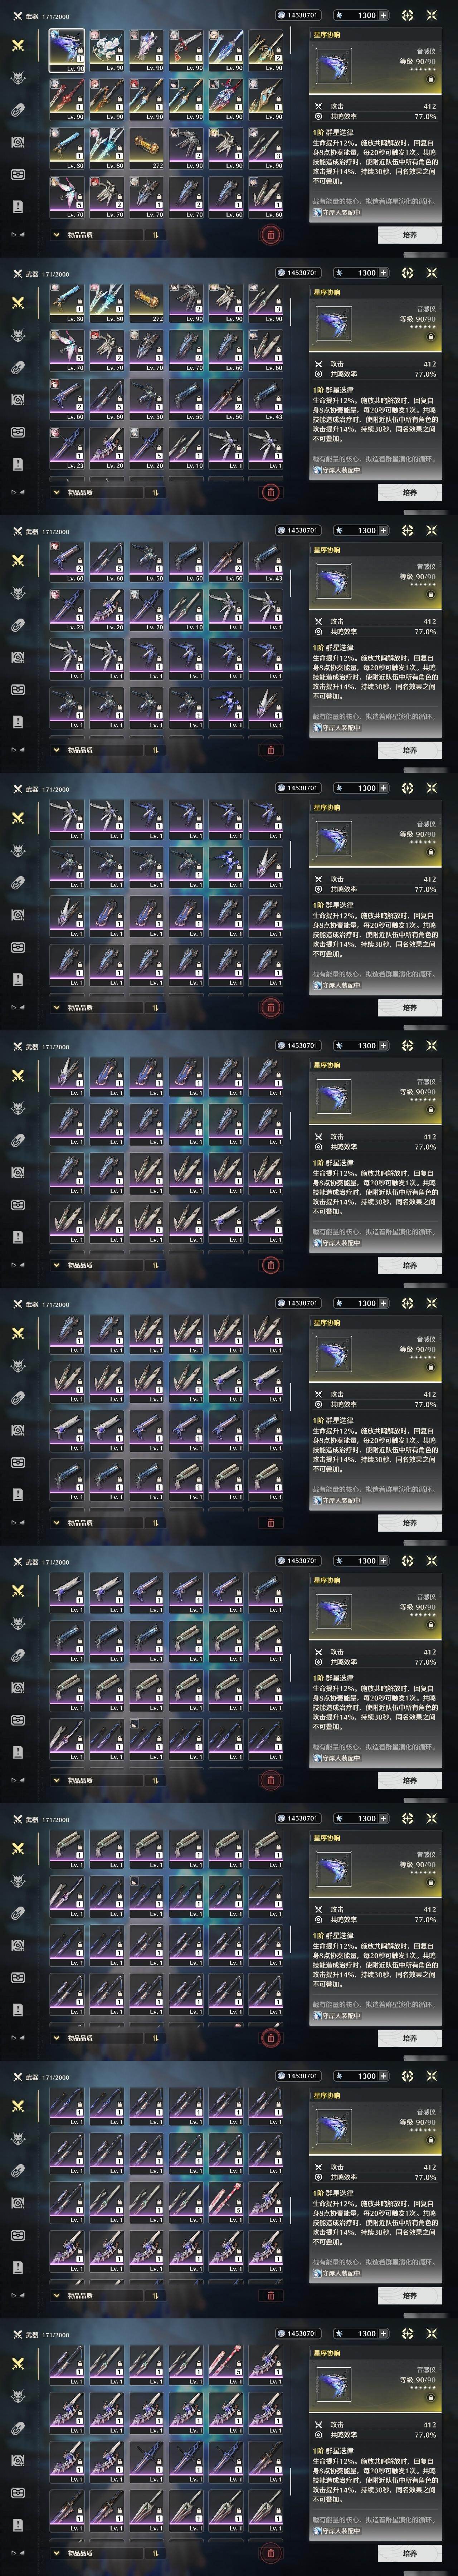458x2576 pixels.
Task: Select the pill-shaped materials sidebar icon in top panel
Action: click(x=17, y=110)
